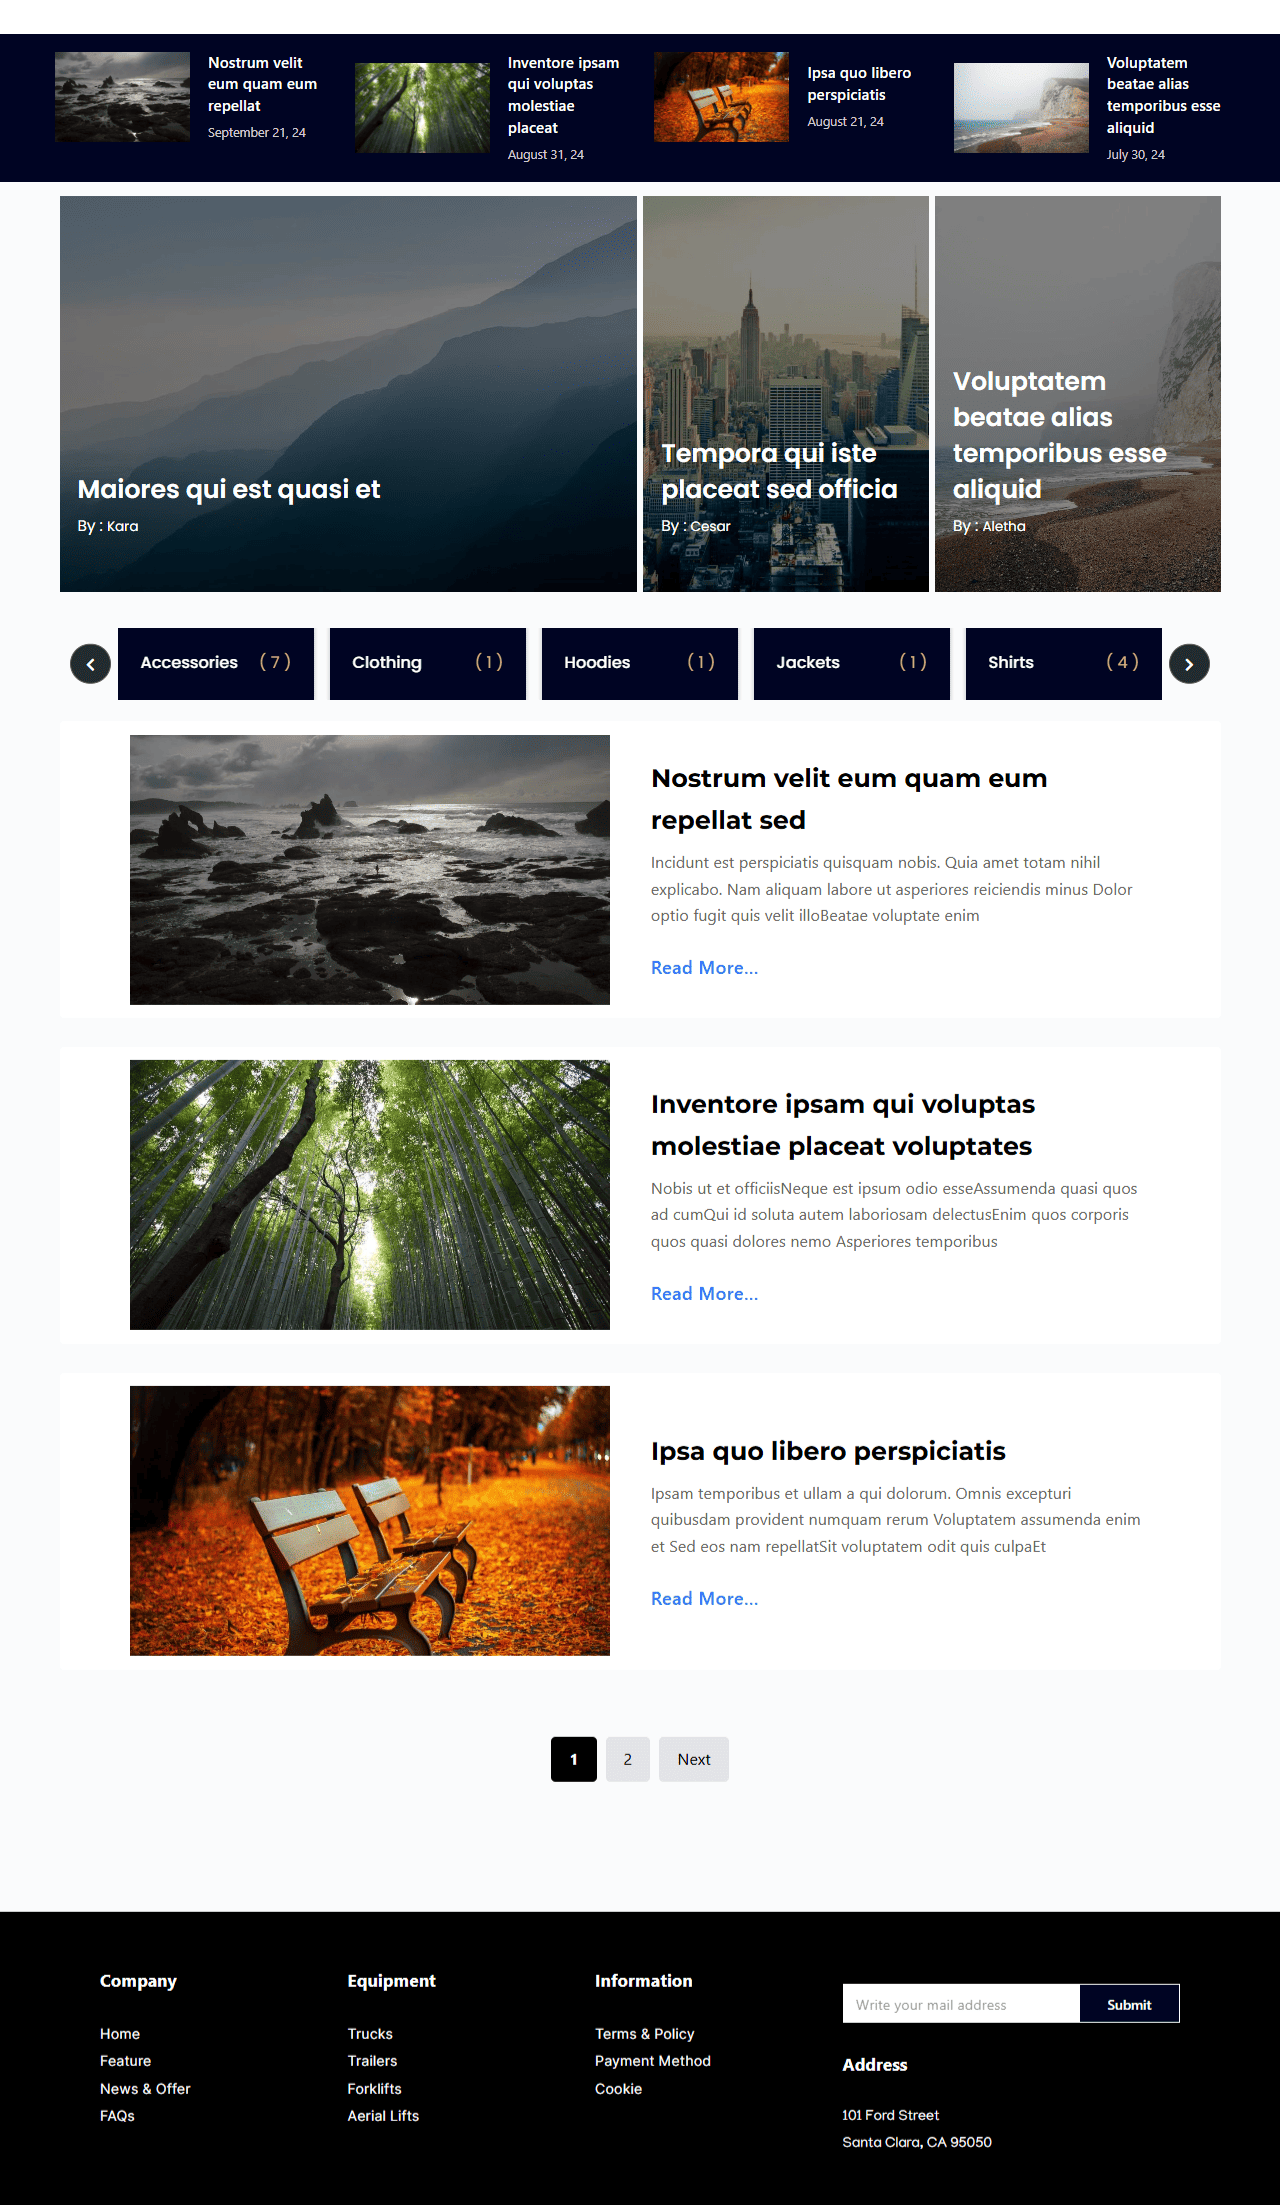Open the Jackets category
This screenshot has width=1280, height=2205.
851,663
